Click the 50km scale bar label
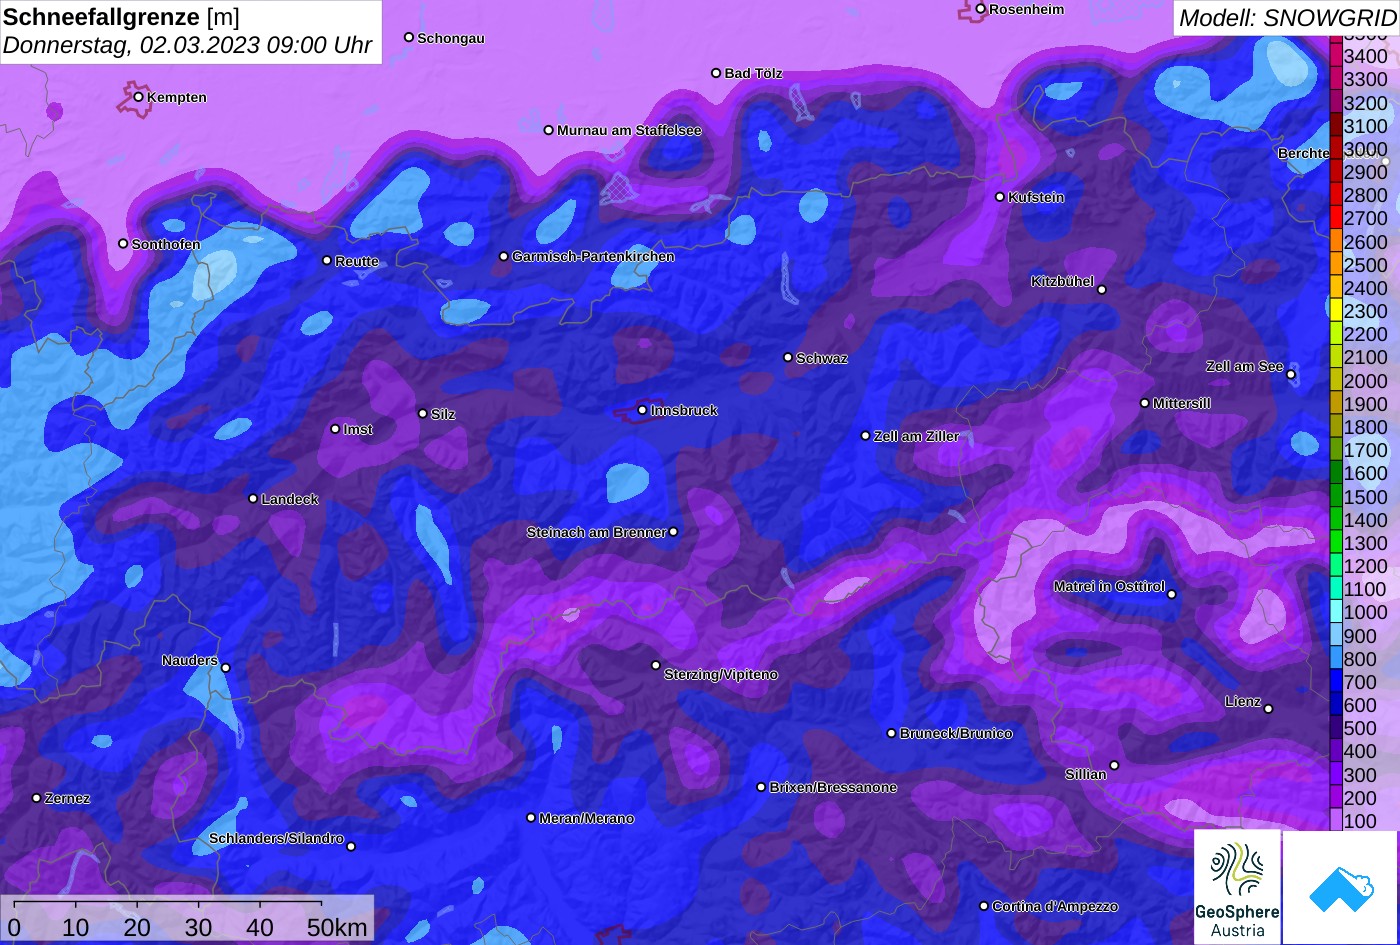Image resolution: width=1400 pixels, height=945 pixels. pos(337,927)
